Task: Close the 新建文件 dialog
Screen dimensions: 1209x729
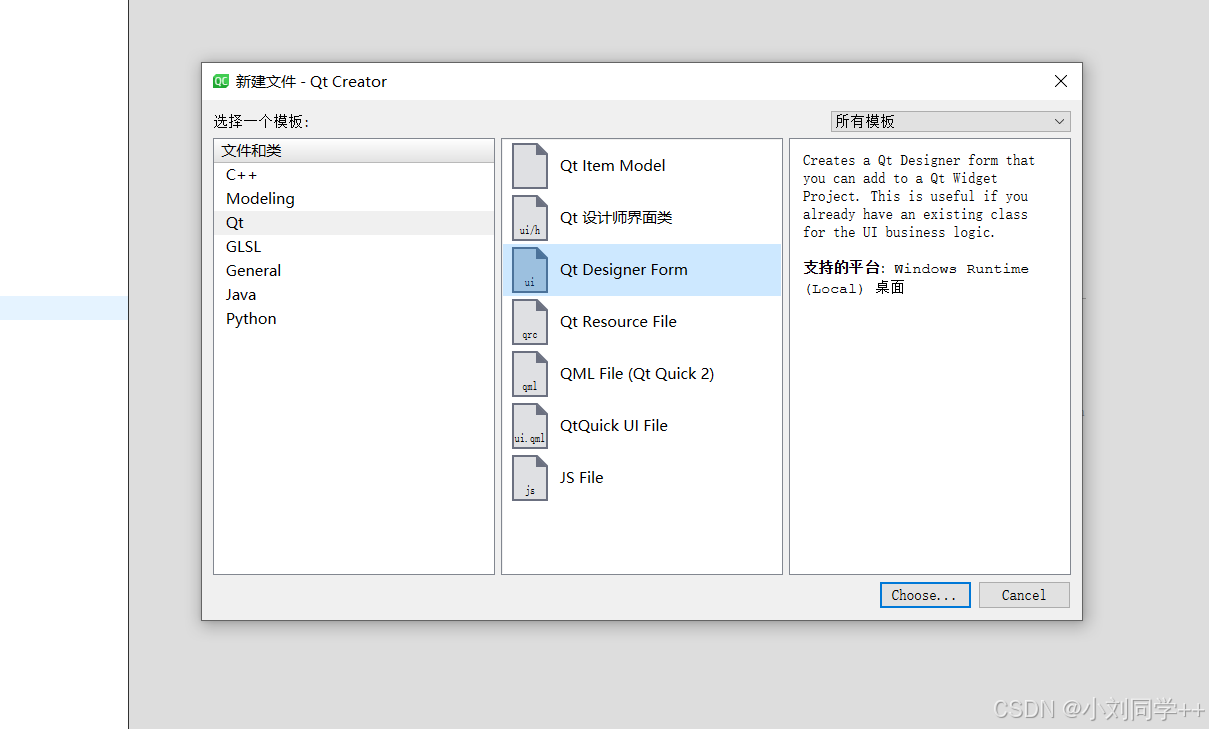Action: [1061, 82]
